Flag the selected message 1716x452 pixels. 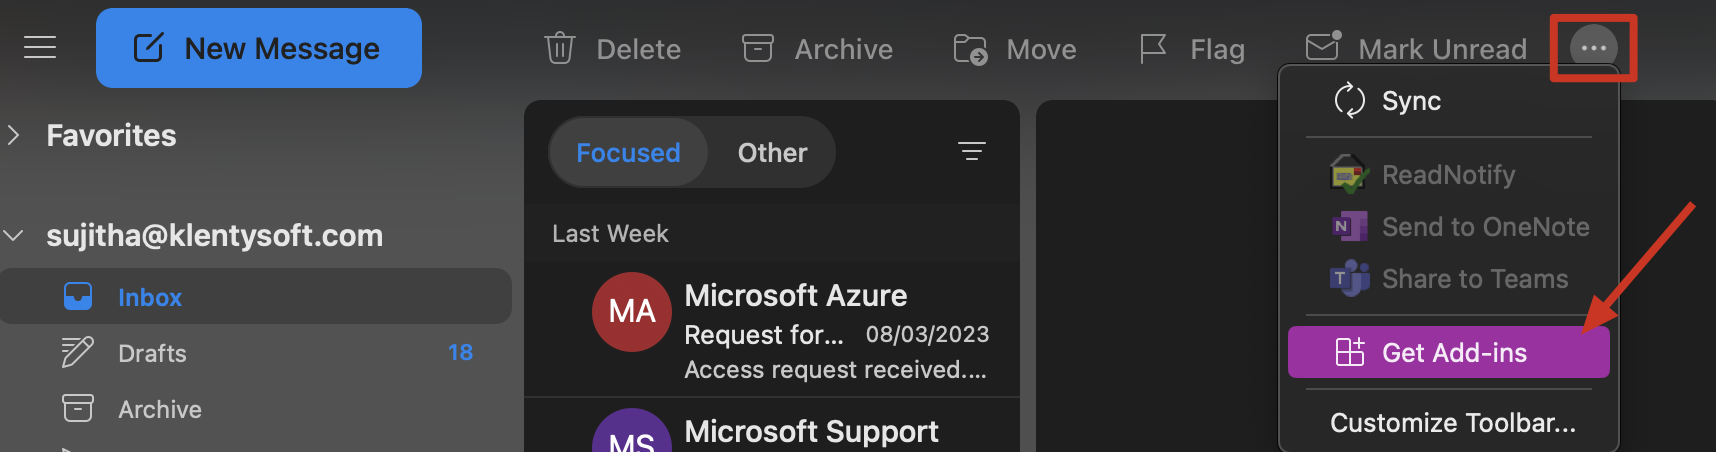tap(1153, 48)
